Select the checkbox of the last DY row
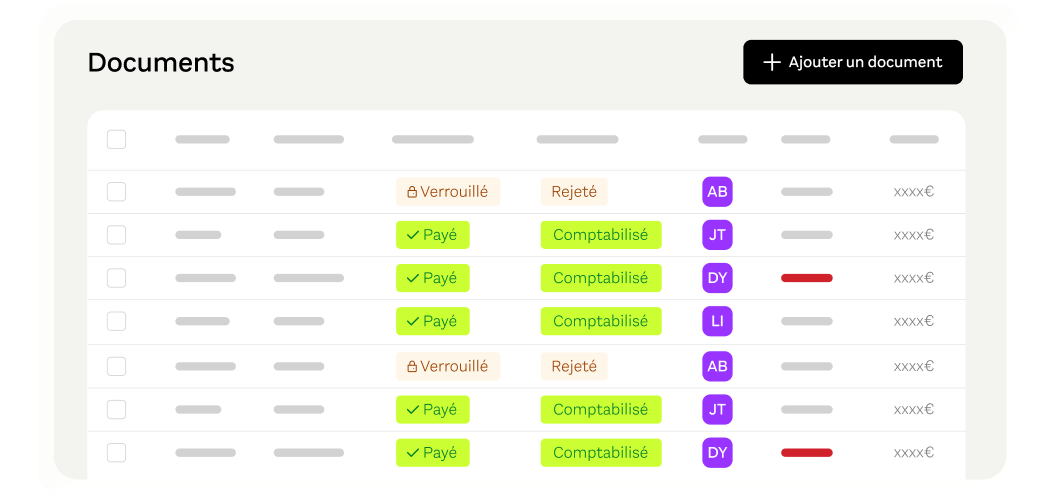Image resolution: width=1060 pixels, height=500 pixels. pos(116,453)
